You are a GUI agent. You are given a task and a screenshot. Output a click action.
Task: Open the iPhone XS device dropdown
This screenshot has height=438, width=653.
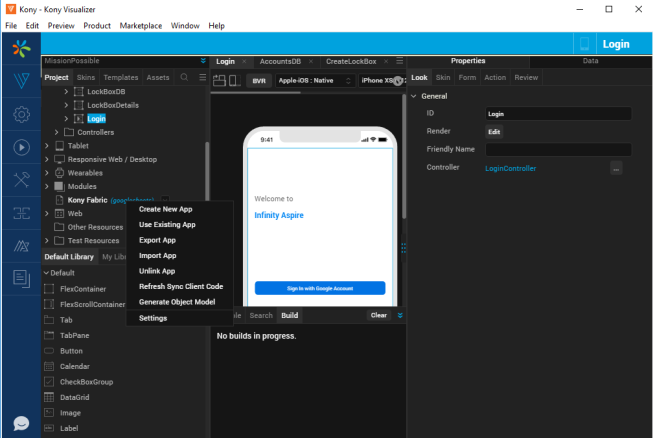click(381, 80)
